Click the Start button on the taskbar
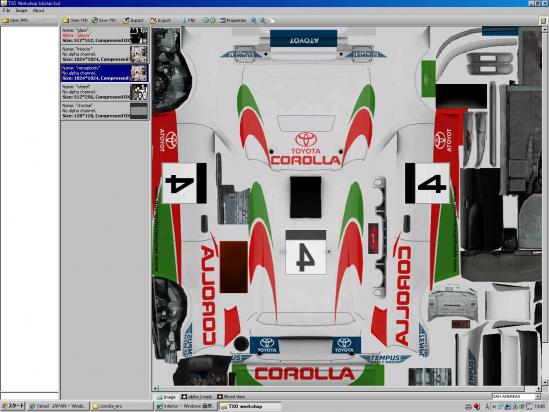549x412 pixels. 13,406
